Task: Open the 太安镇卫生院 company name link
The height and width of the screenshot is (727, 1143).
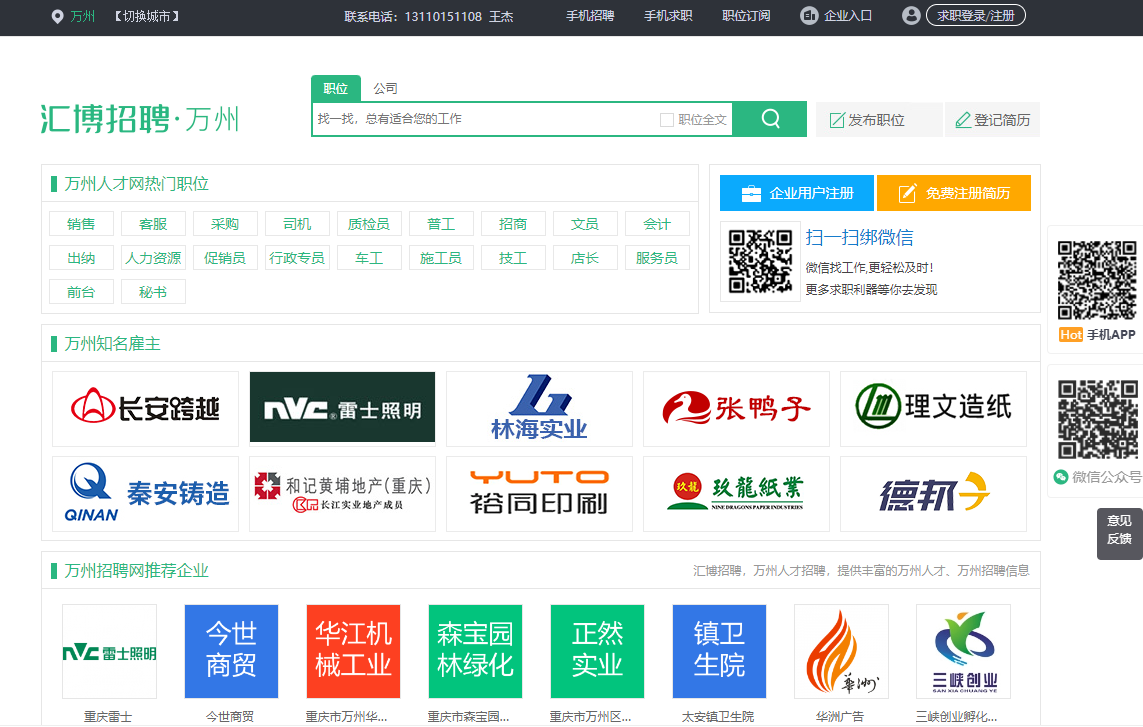Action: click(718, 717)
